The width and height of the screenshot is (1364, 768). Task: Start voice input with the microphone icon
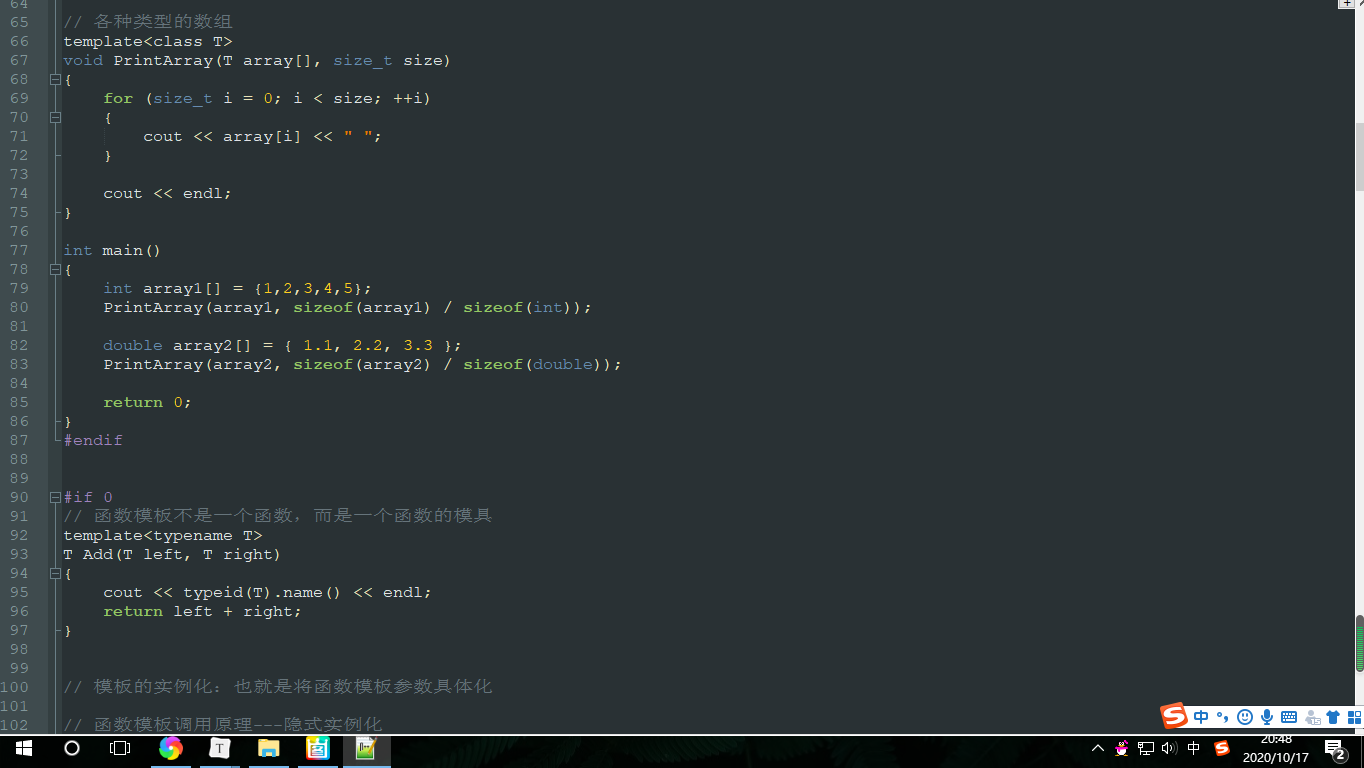[1266, 717]
